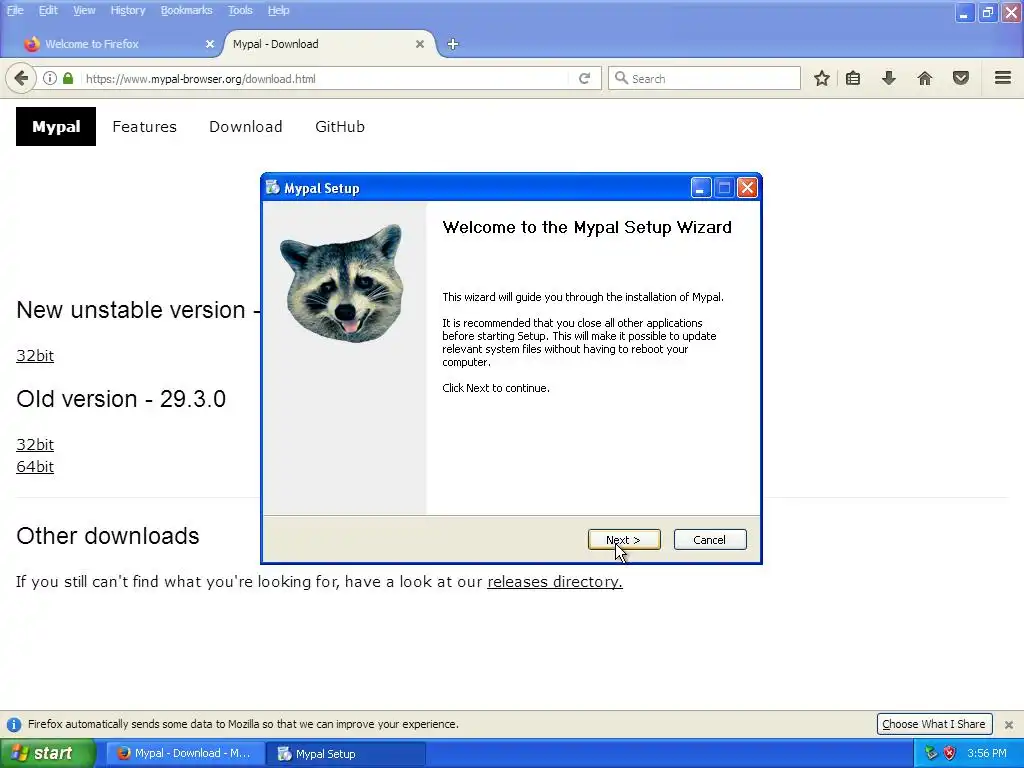Viewport: 1024px width, 768px height.
Task: Open the Help menu
Action: 279,10
